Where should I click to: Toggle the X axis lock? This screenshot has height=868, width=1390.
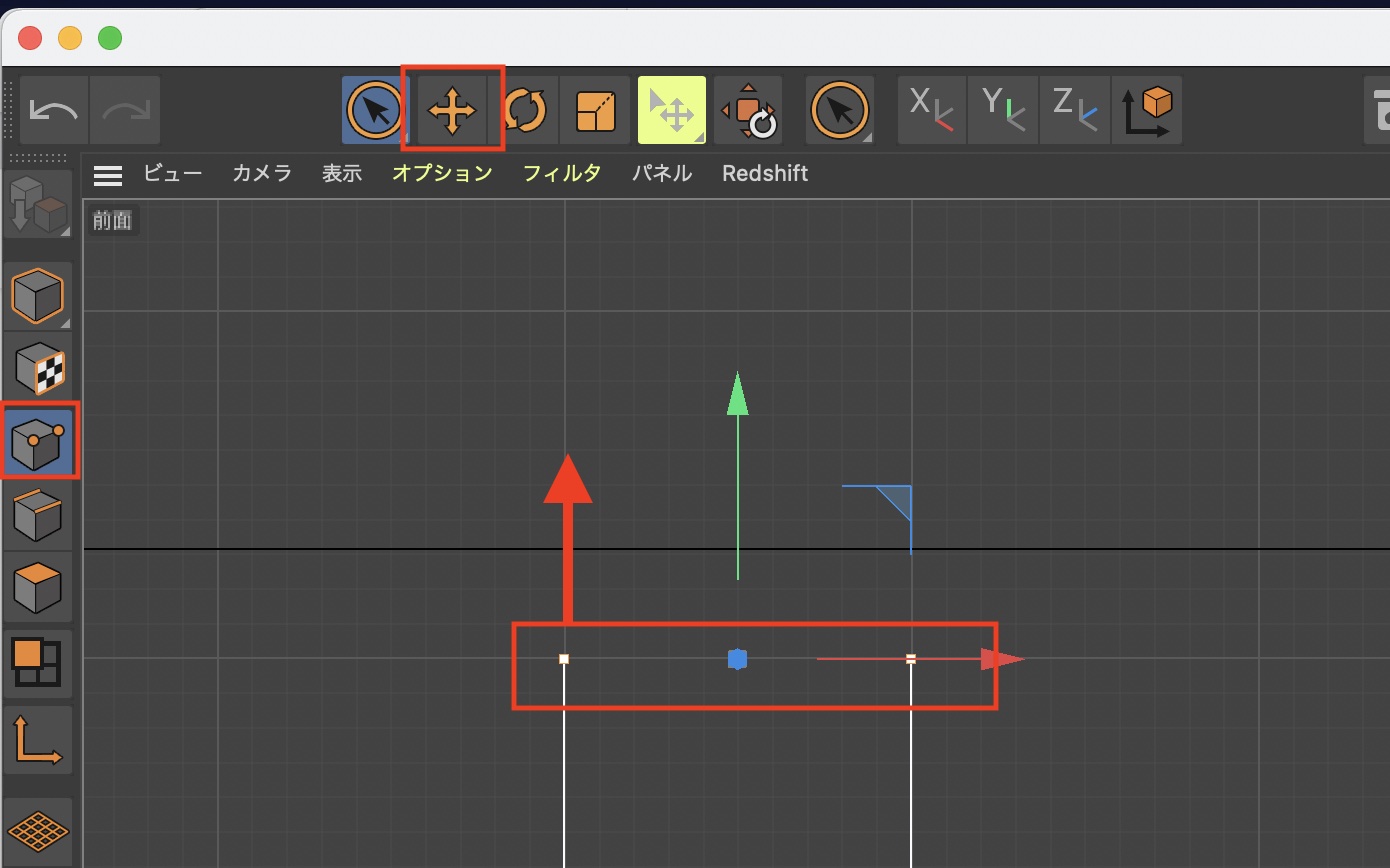coord(931,110)
